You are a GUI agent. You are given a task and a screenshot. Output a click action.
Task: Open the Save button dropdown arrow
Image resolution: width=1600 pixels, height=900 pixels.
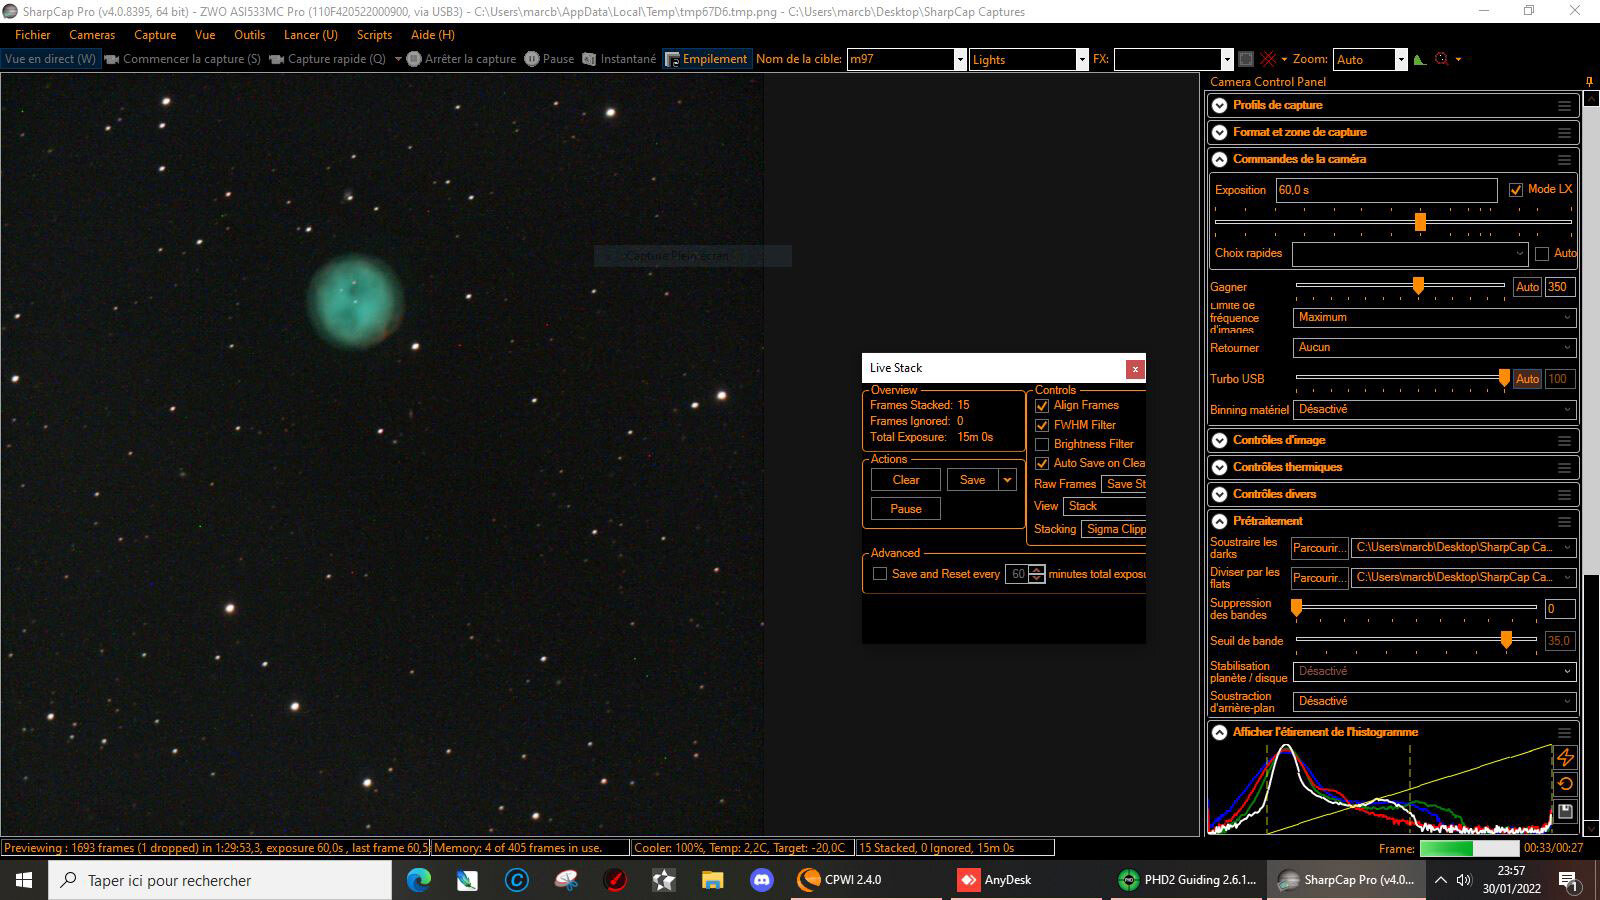[1007, 480]
